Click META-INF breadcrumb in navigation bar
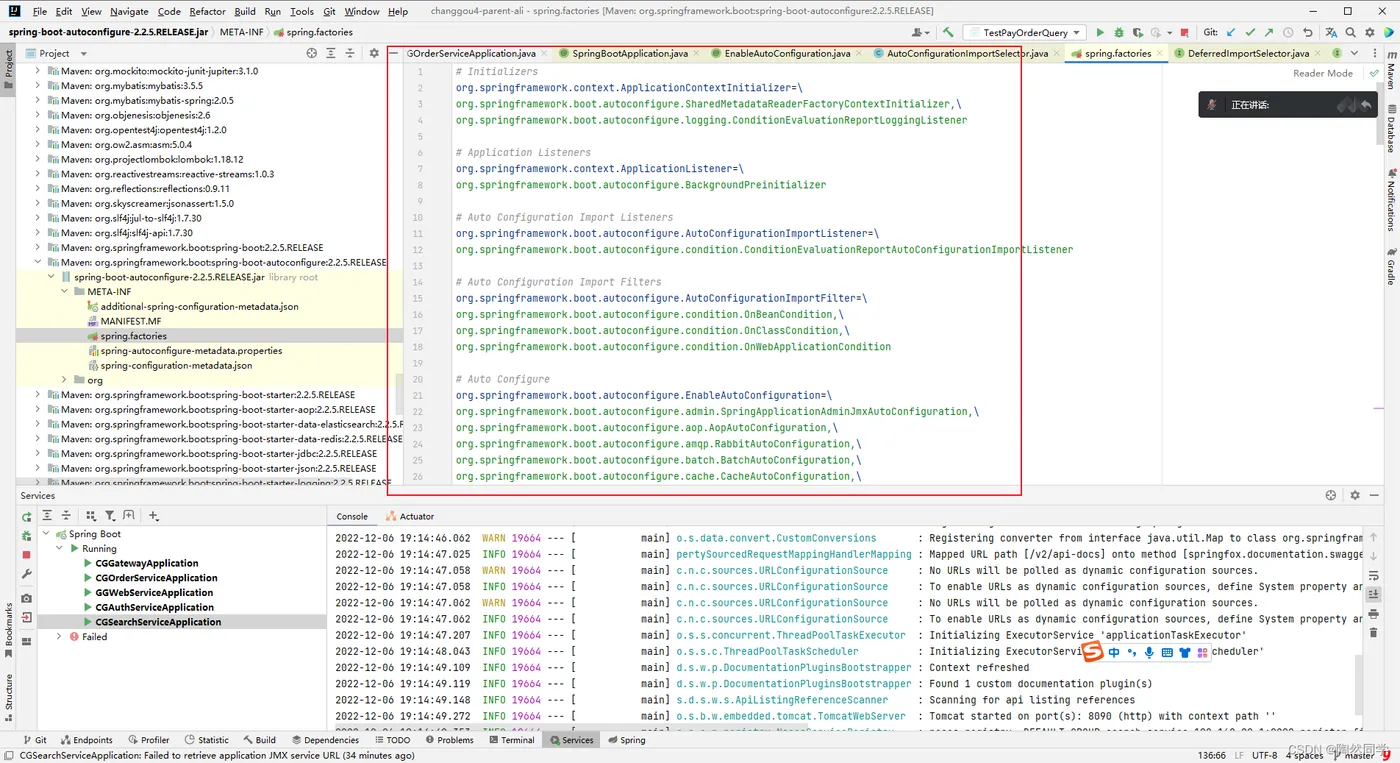 coord(243,32)
